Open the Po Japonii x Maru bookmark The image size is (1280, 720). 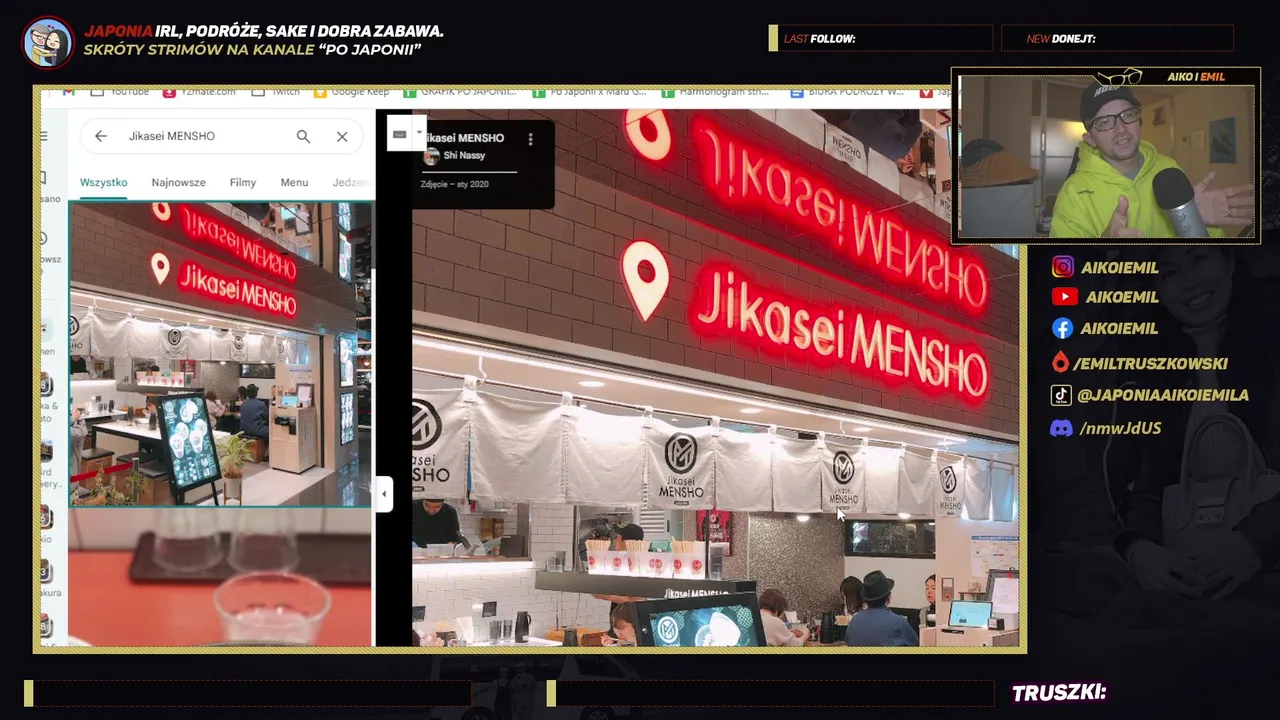coord(590,91)
